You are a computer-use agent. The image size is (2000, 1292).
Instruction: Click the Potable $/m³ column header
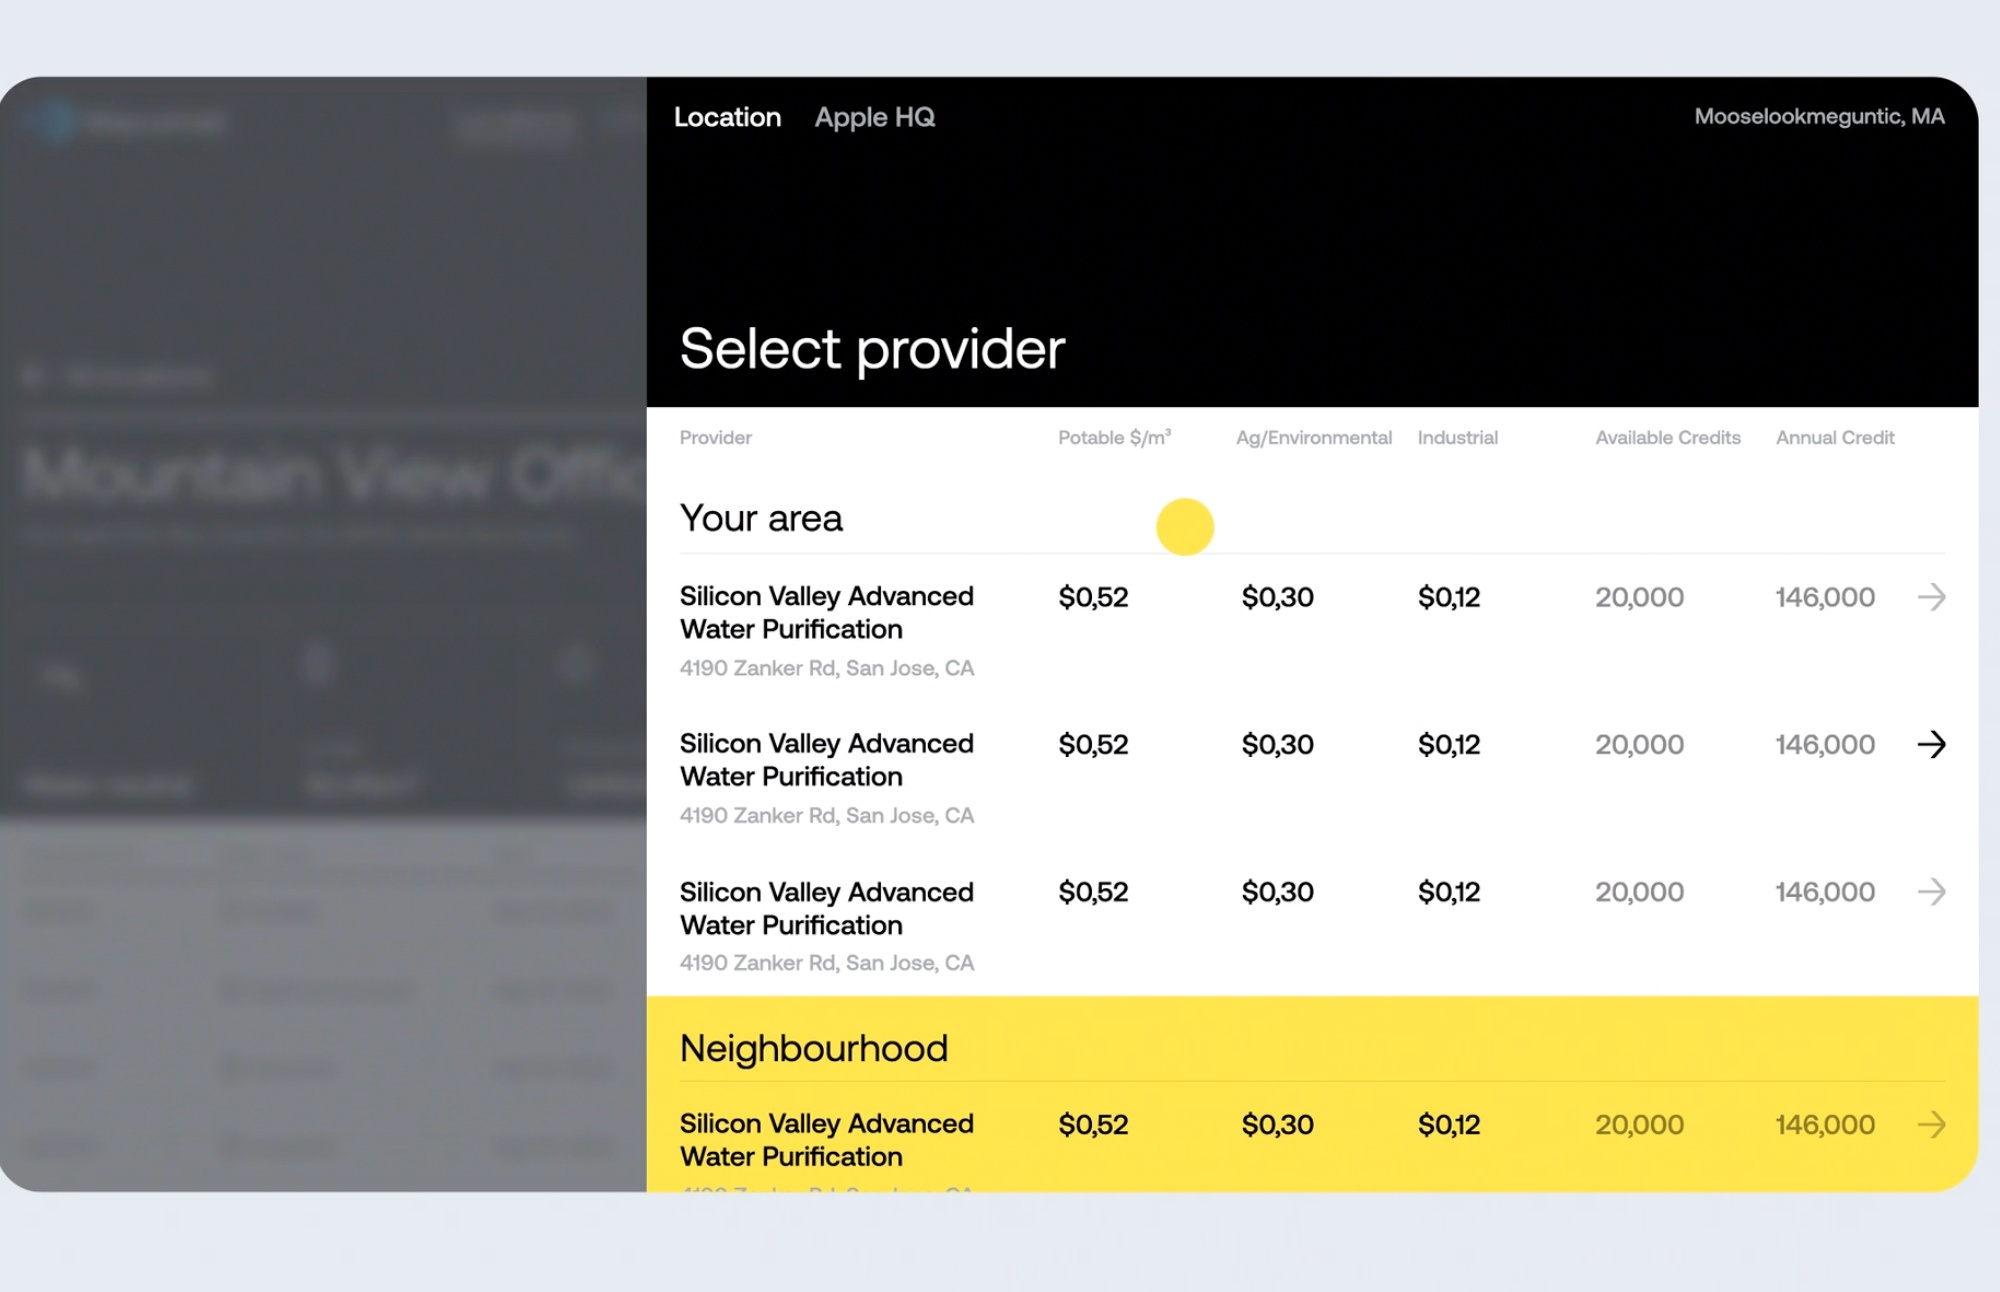pos(1114,437)
